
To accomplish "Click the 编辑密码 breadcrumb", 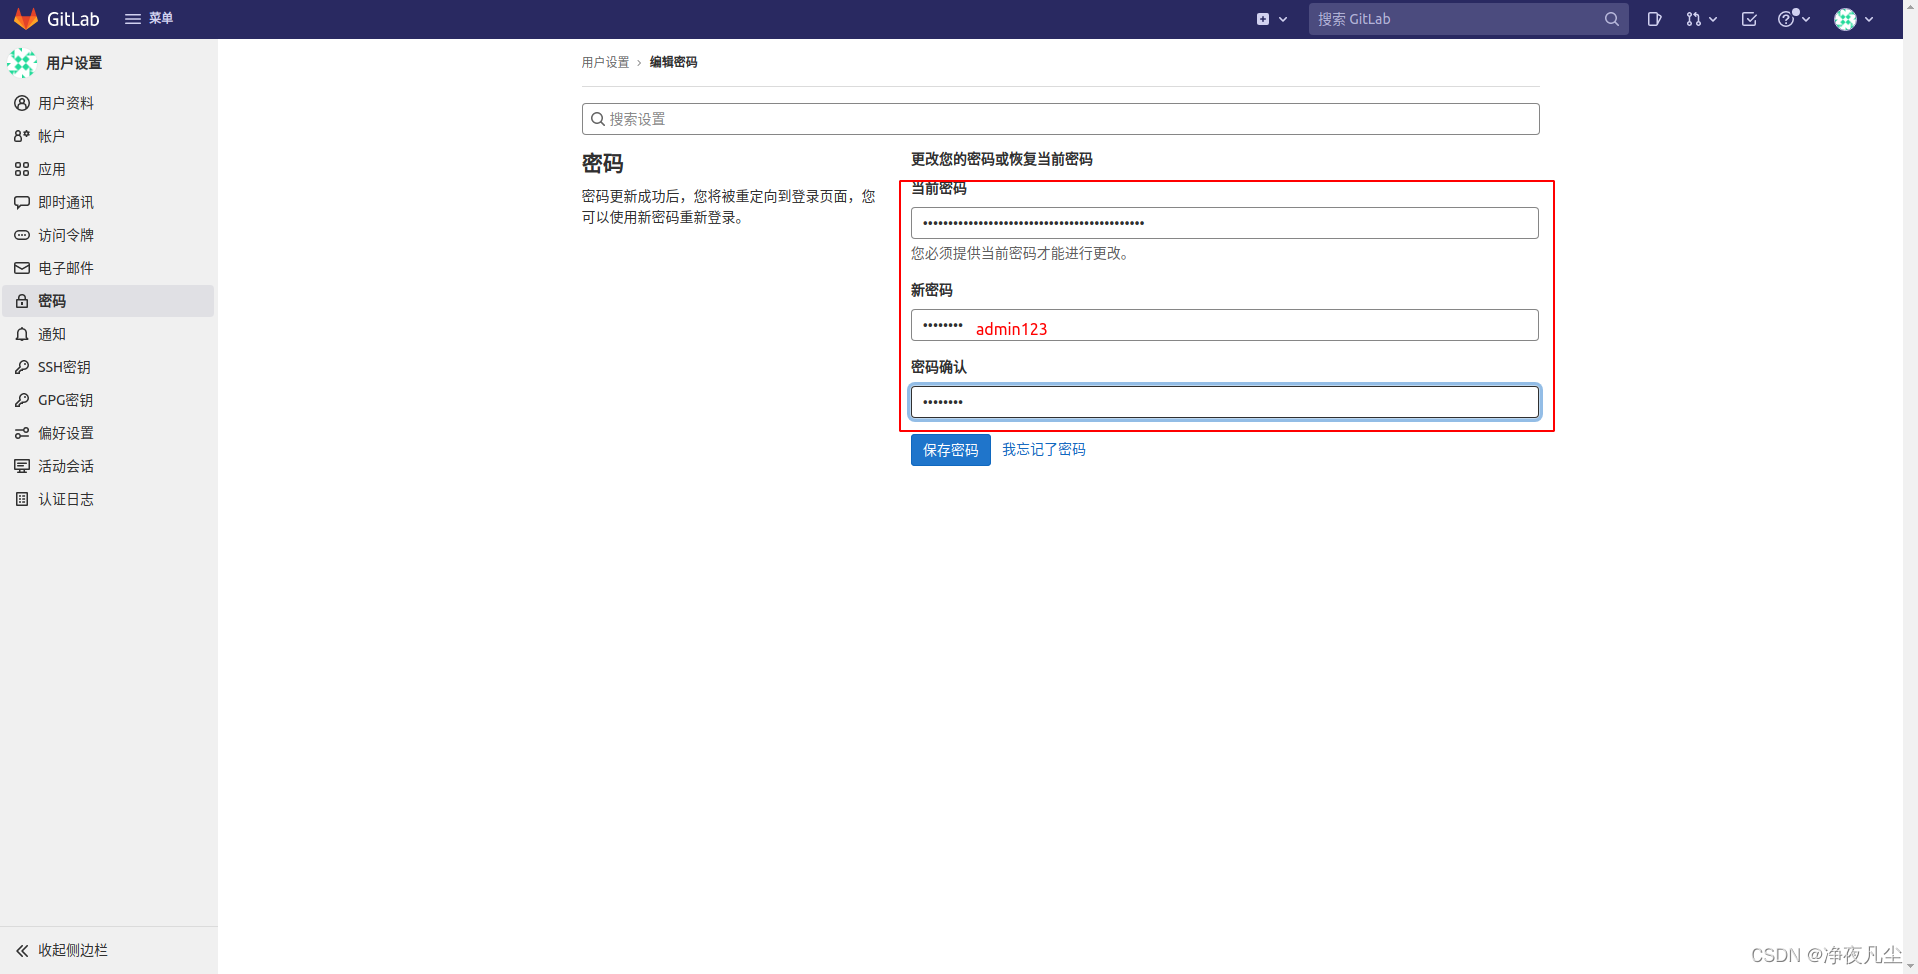I will click(673, 62).
